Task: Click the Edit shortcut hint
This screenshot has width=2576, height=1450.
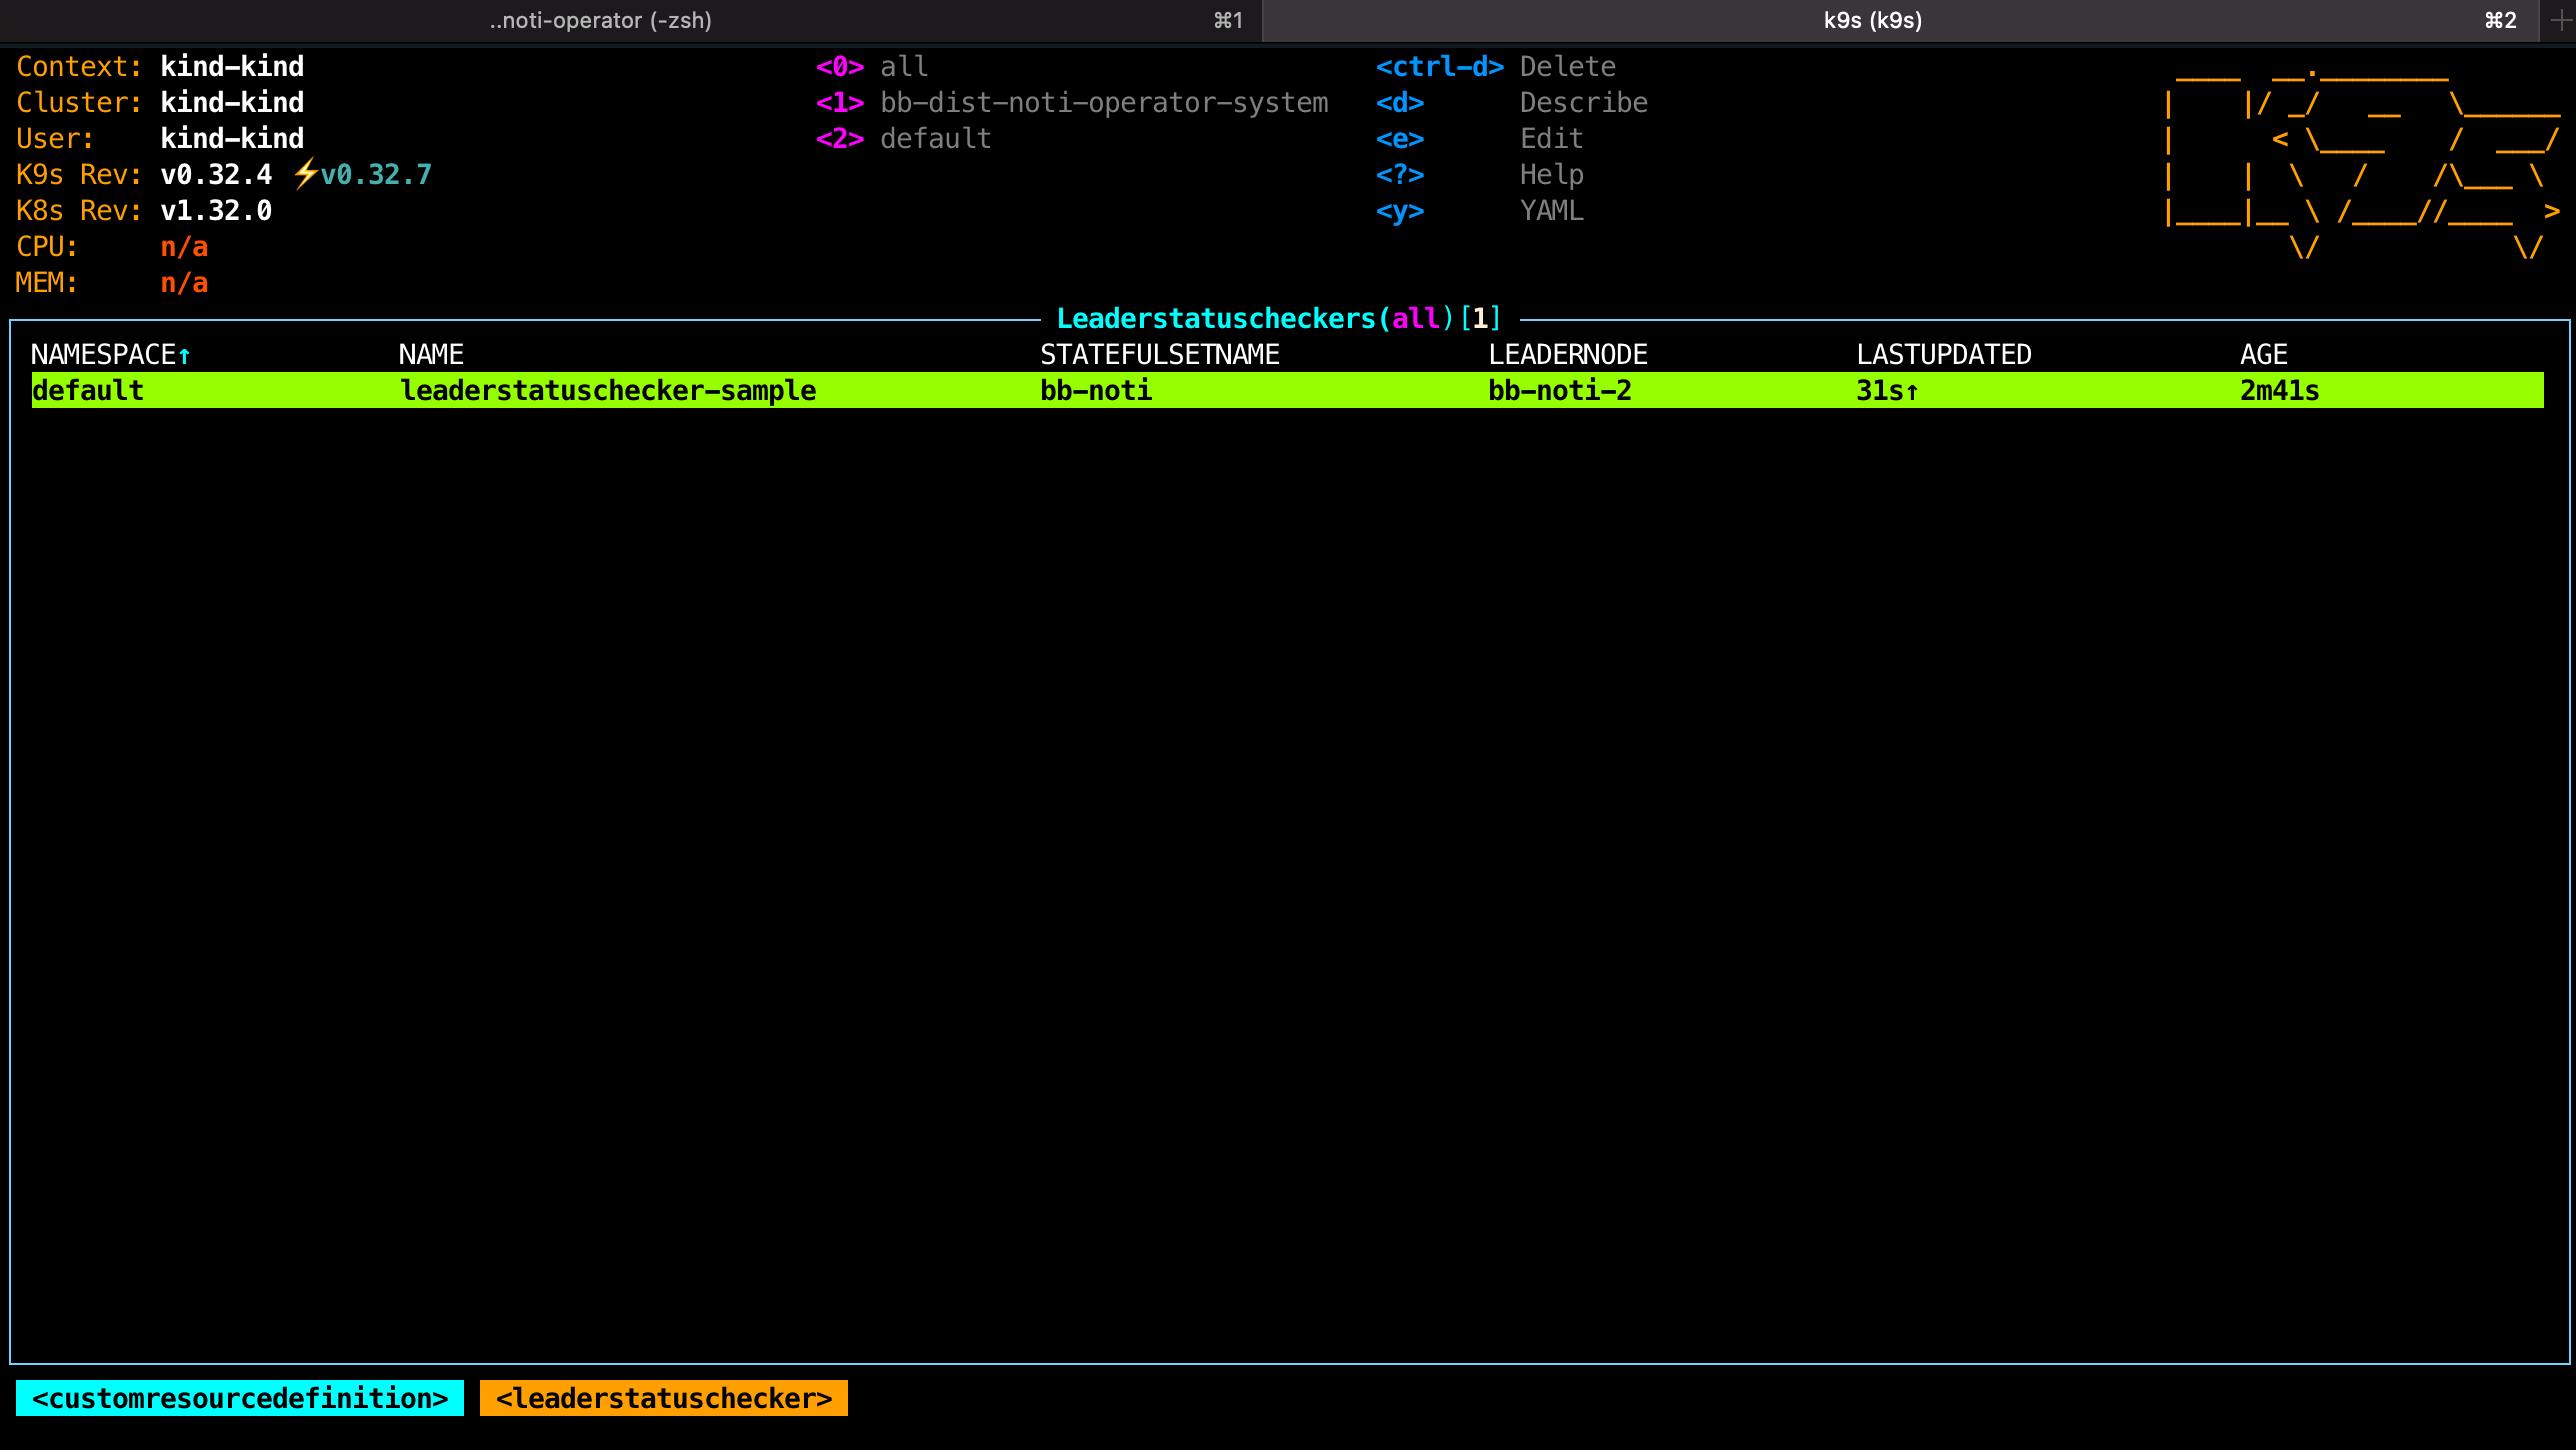Action: (1551, 138)
